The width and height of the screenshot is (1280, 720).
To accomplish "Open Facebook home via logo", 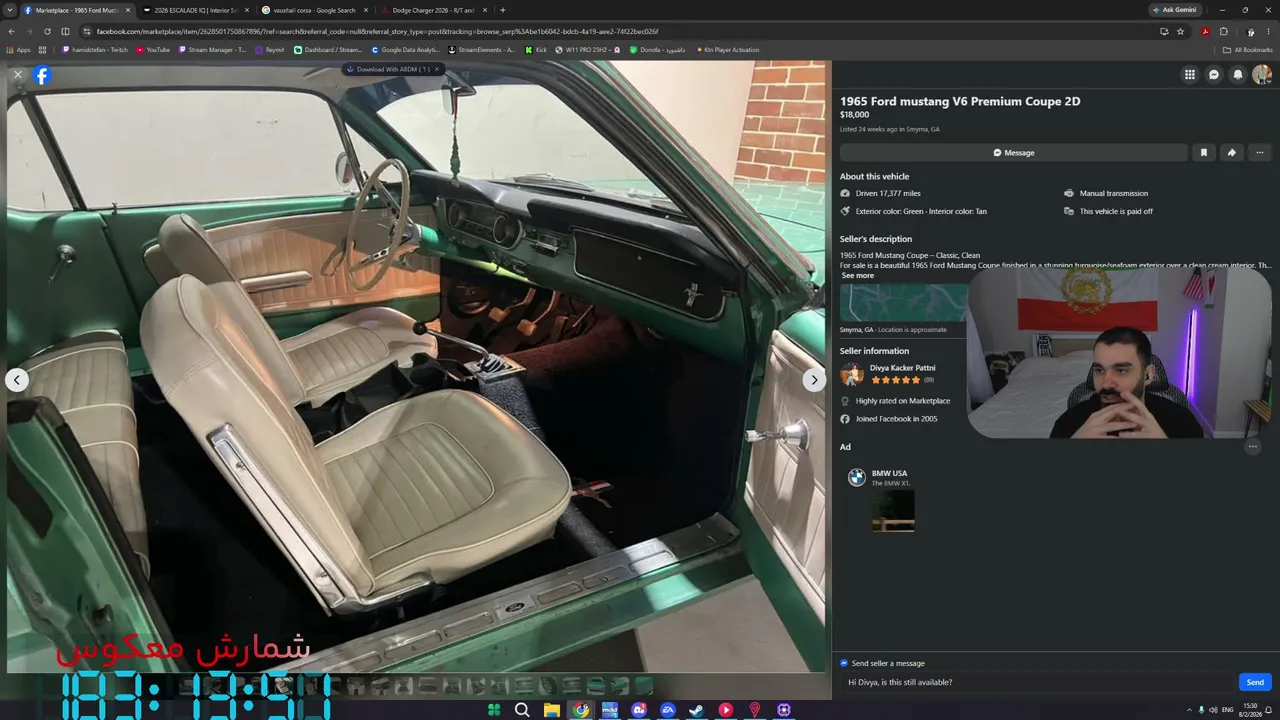I will click(x=42, y=75).
